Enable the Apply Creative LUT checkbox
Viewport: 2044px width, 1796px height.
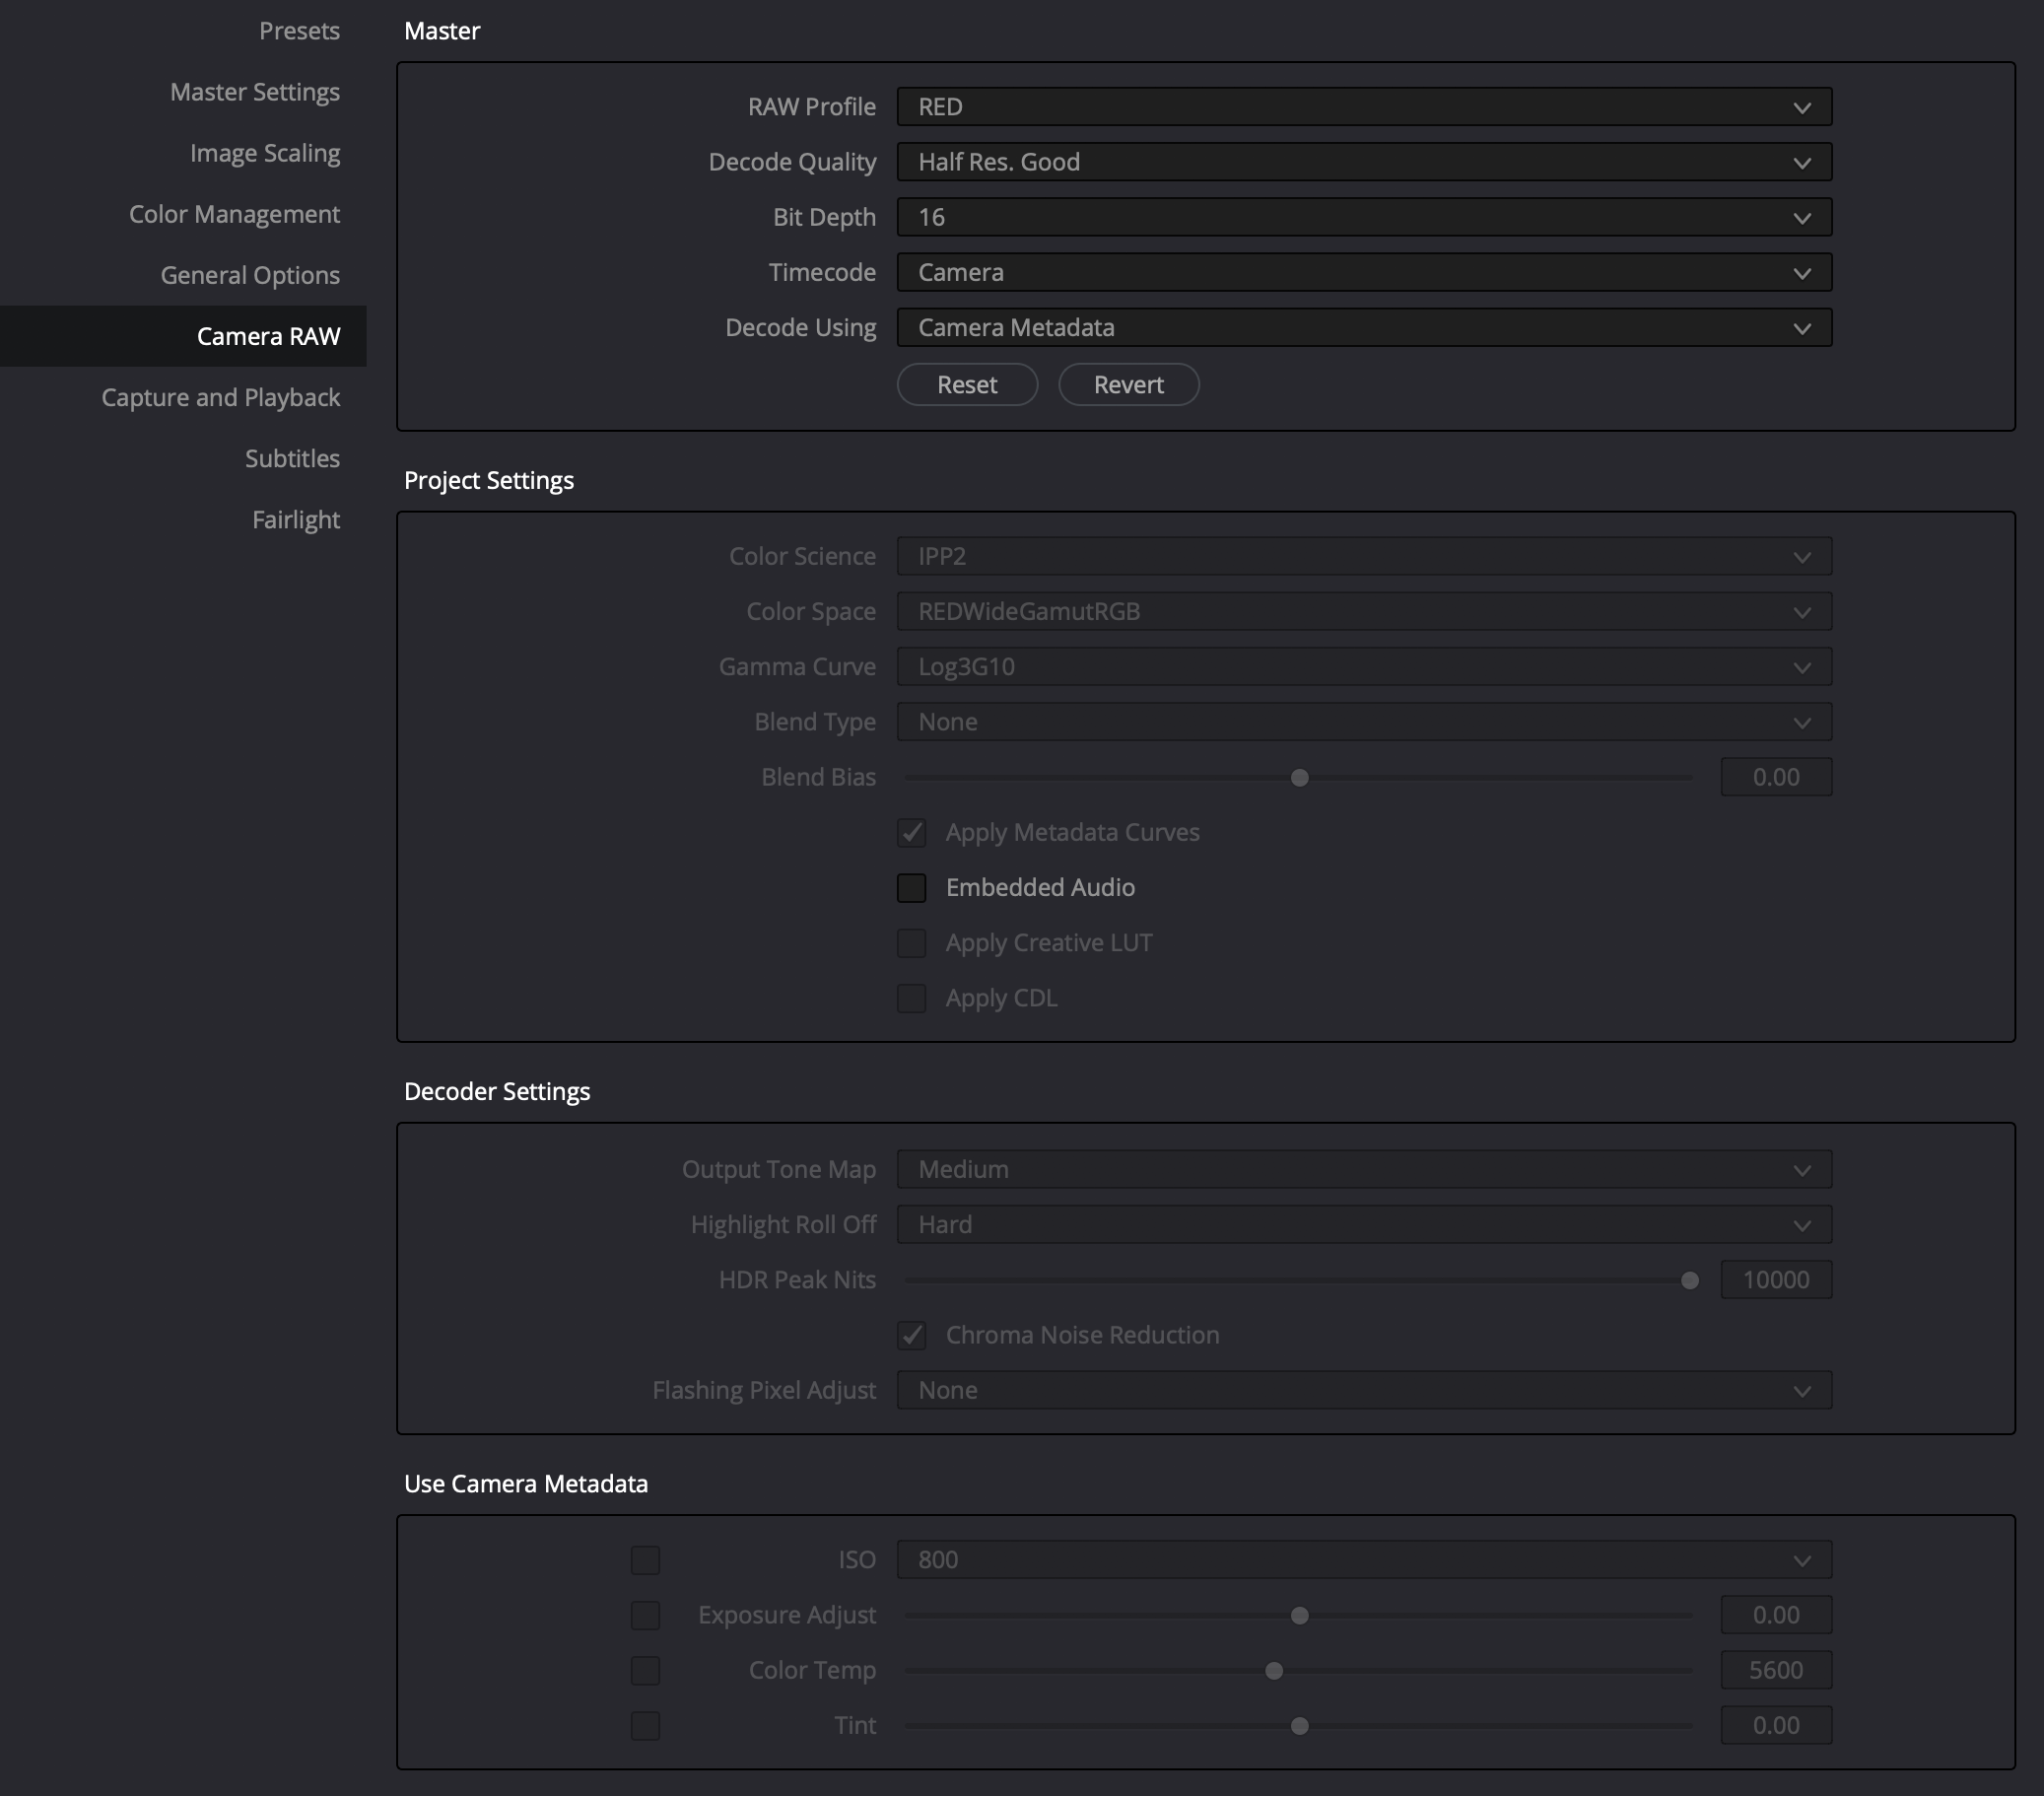pyautogui.click(x=911, y=942)
